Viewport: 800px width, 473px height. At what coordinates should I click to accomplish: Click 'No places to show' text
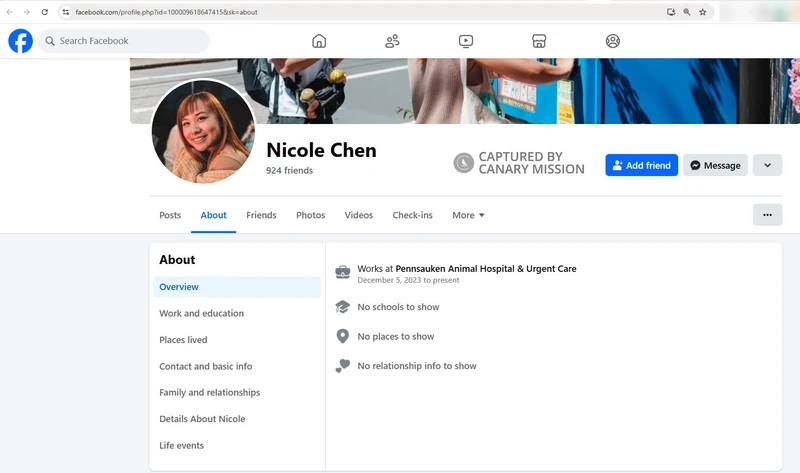coord(396,336)
